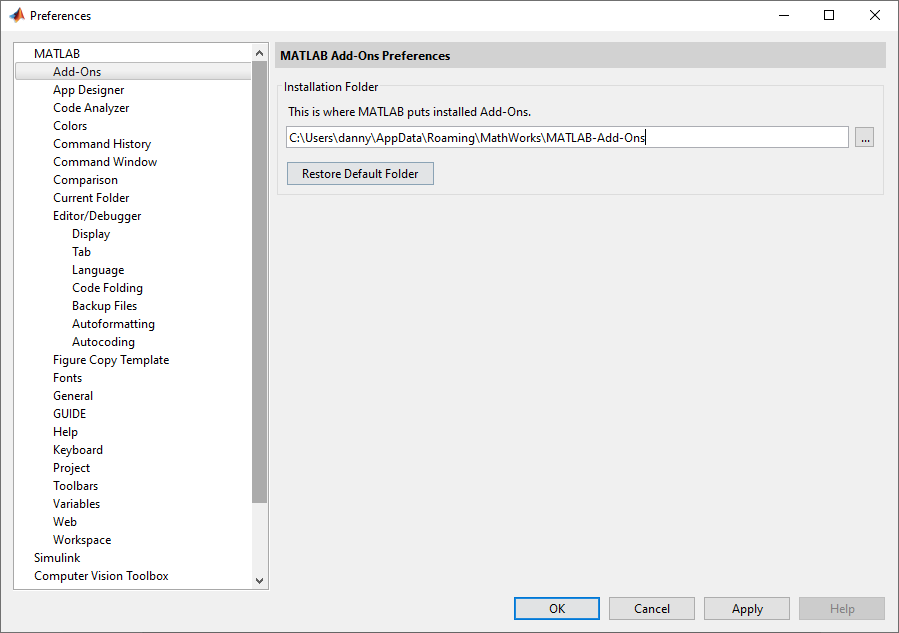Select the Editor/Debugger tree node
The width and height of the screenshot is (899, 633).
click(97, 216)
